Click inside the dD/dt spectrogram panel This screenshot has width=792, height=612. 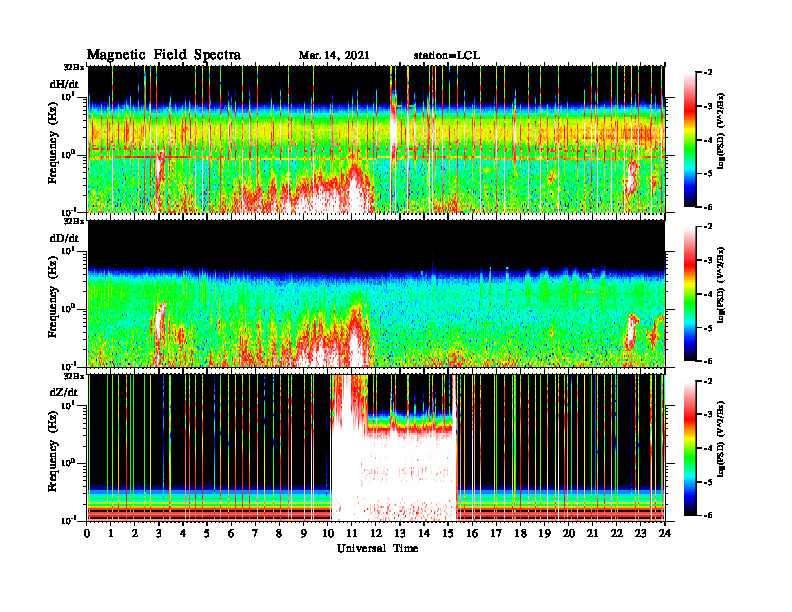click(376, 293)
